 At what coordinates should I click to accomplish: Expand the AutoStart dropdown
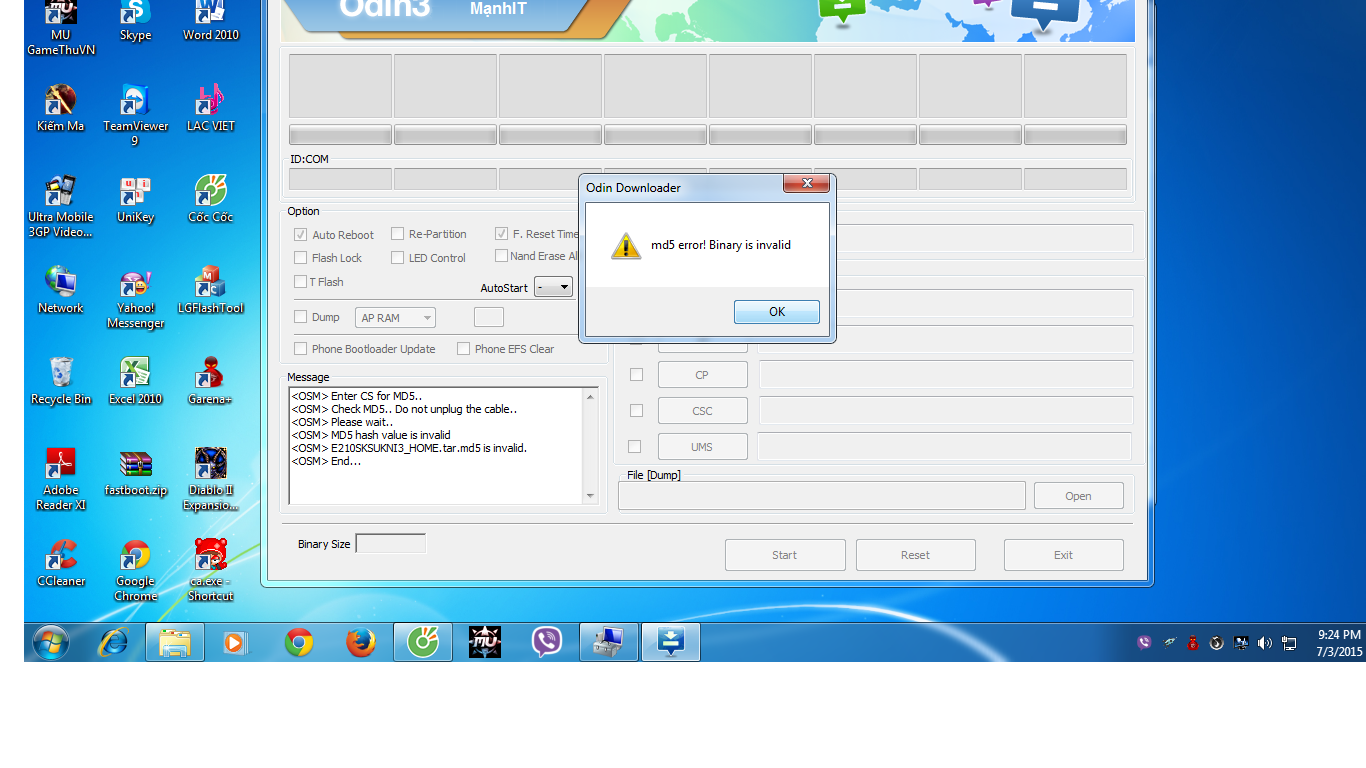tap(554, 287)
